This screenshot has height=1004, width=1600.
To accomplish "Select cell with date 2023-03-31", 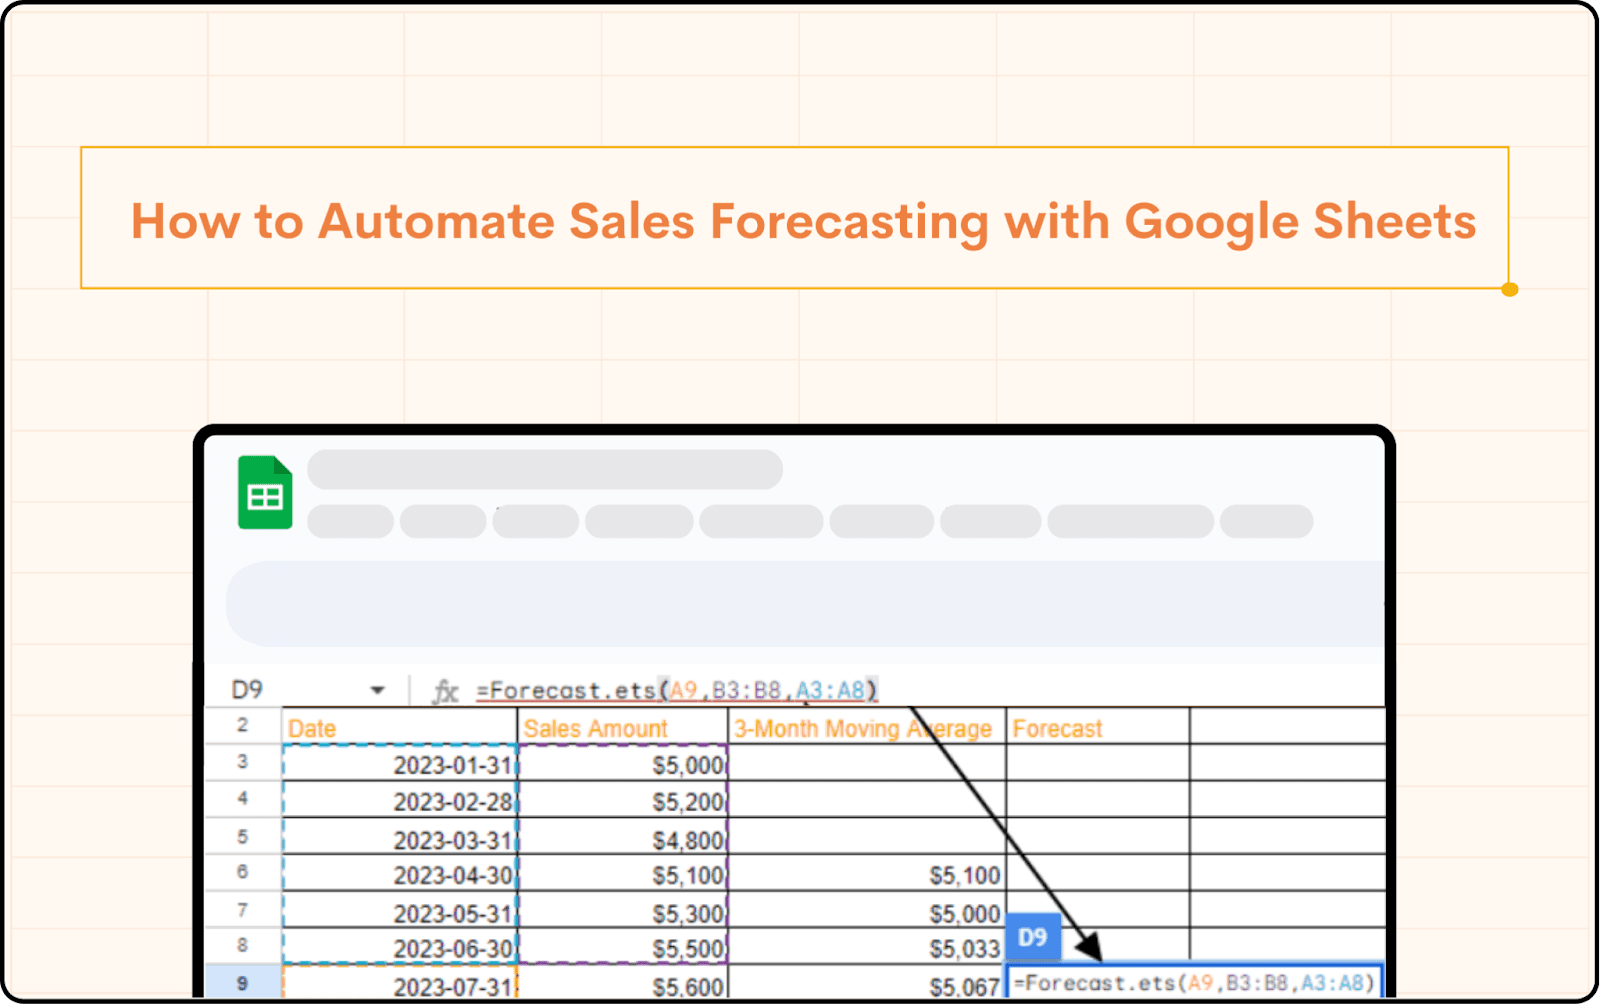I will pos(400,838).
